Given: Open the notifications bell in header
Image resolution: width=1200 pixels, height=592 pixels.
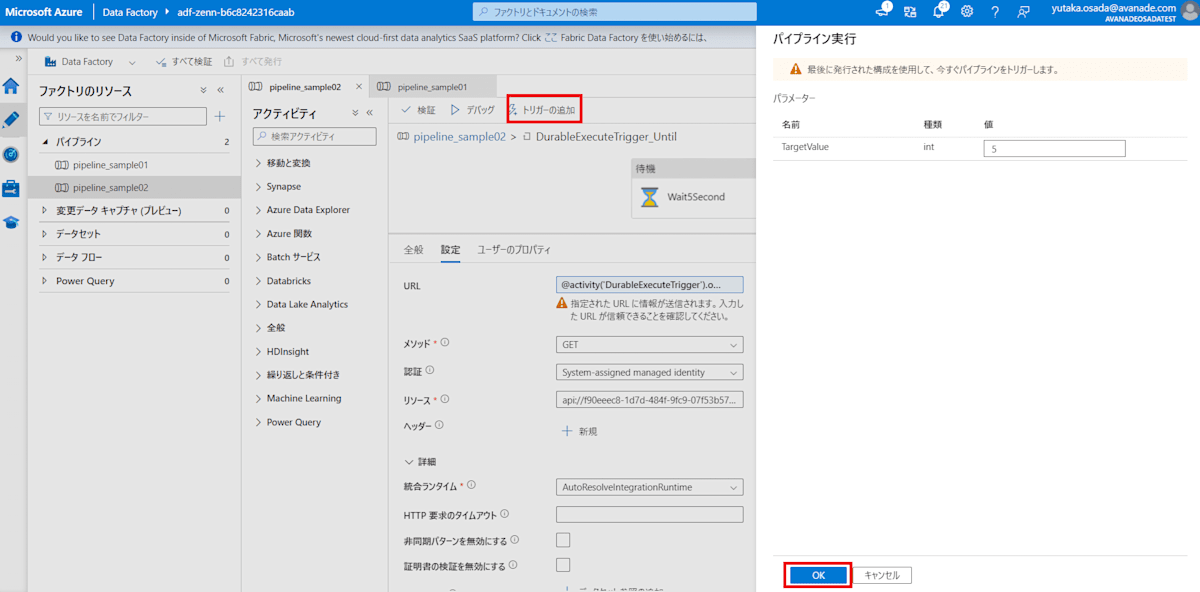Looking at the screenshot, I should 940,11.
